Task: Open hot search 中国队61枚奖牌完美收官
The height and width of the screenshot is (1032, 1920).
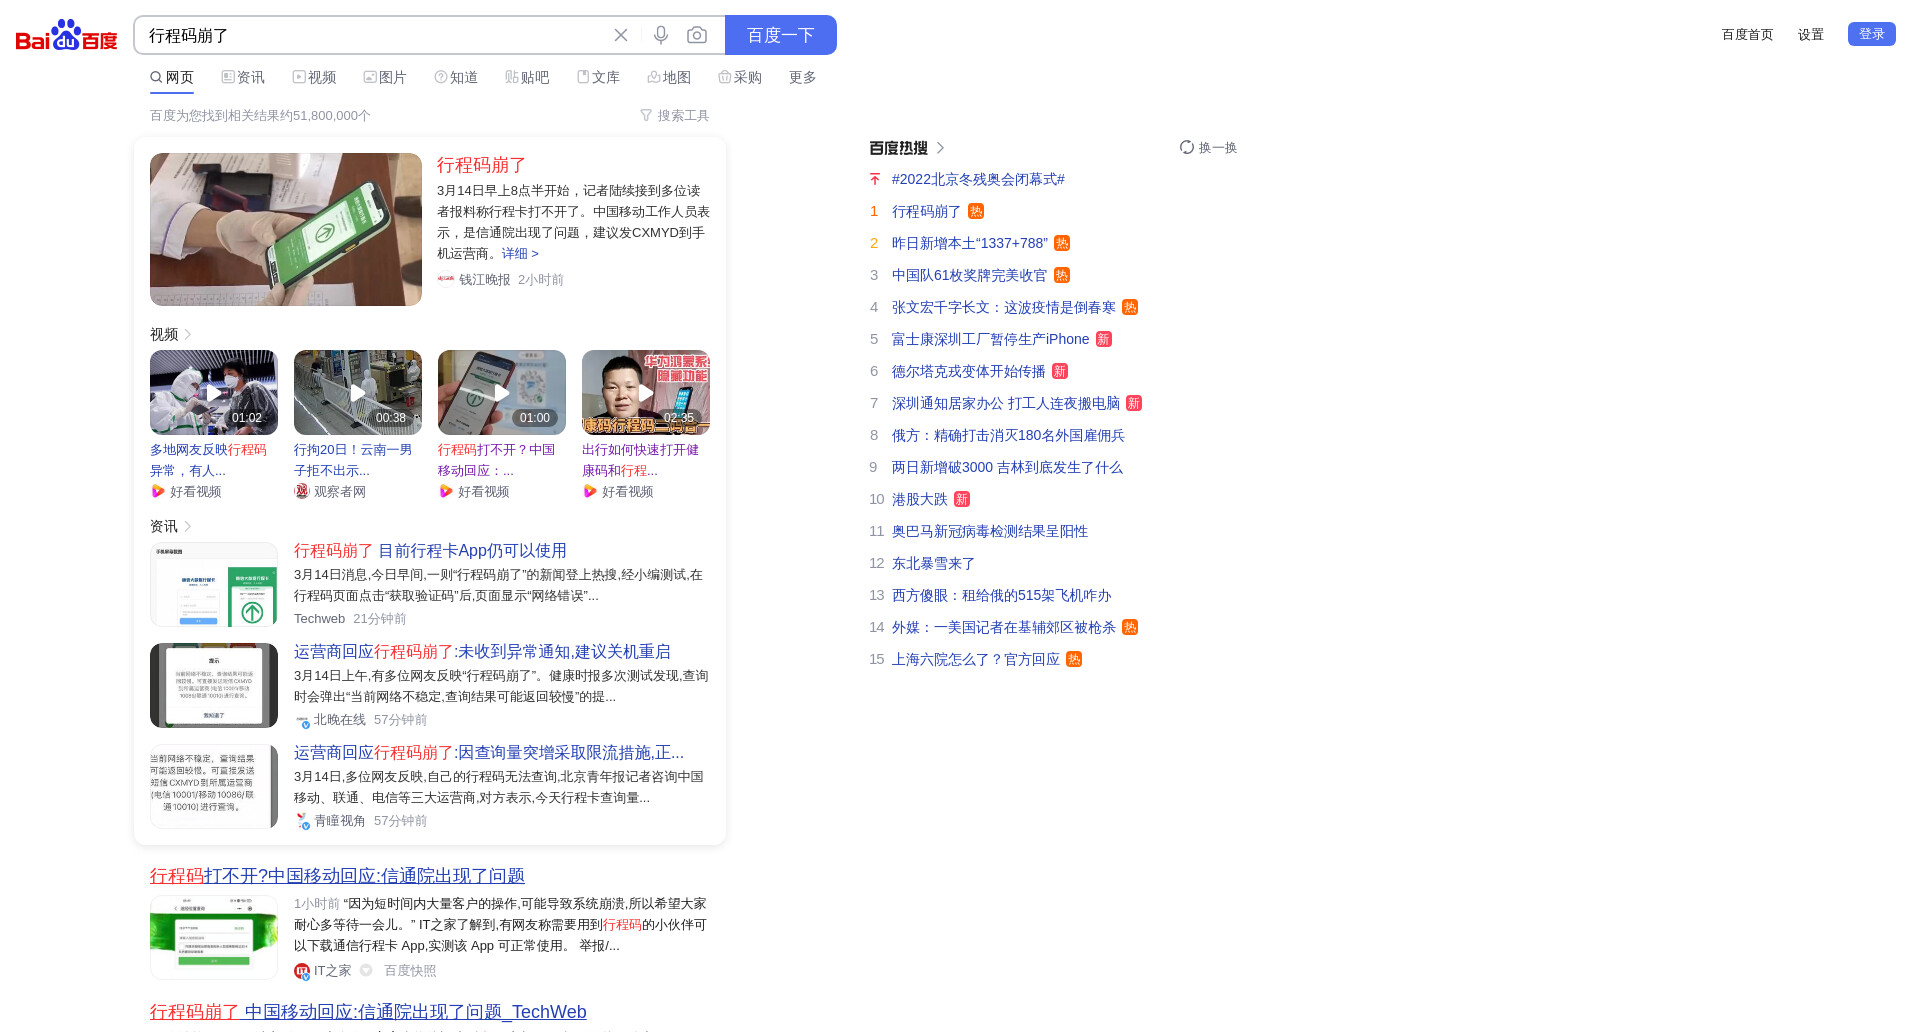Action: (970, 275)
